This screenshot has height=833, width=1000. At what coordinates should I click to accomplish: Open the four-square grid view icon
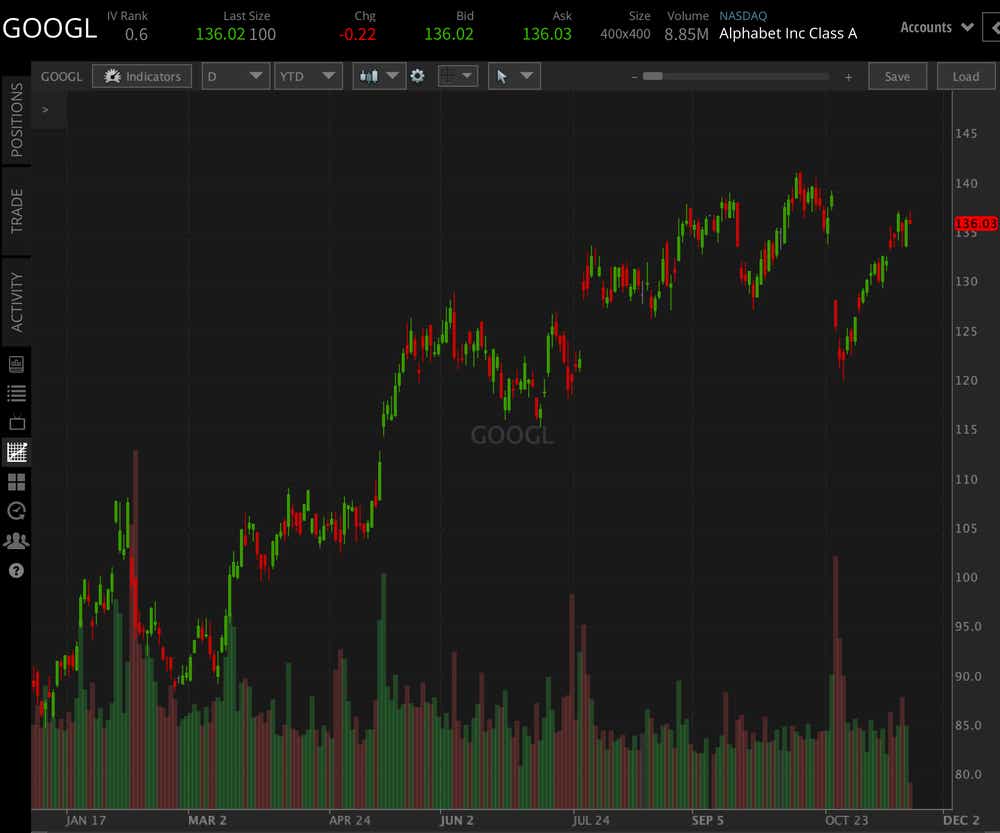click(x=17, y=482)
